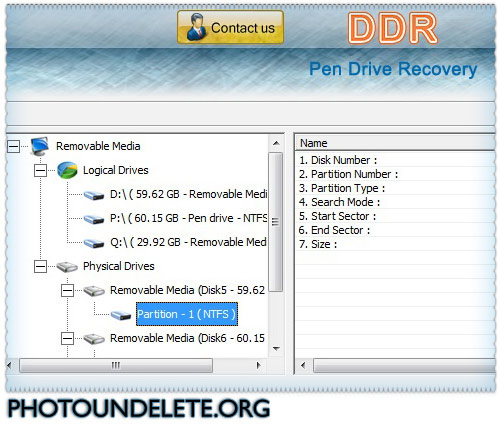Collapse the Removable Media root node
The width and height of the screenshot is (500, 425).
tap(13, 146)
